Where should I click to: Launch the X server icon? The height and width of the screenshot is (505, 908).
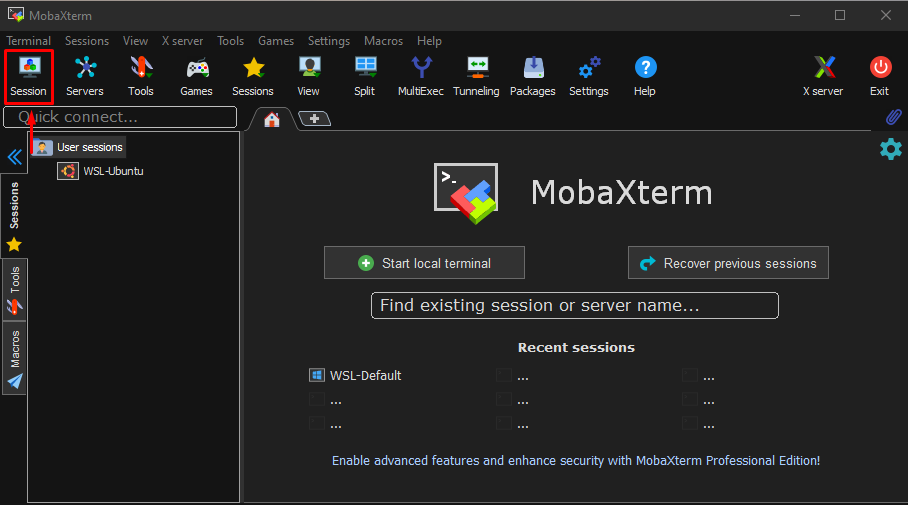tap(823, 76)
